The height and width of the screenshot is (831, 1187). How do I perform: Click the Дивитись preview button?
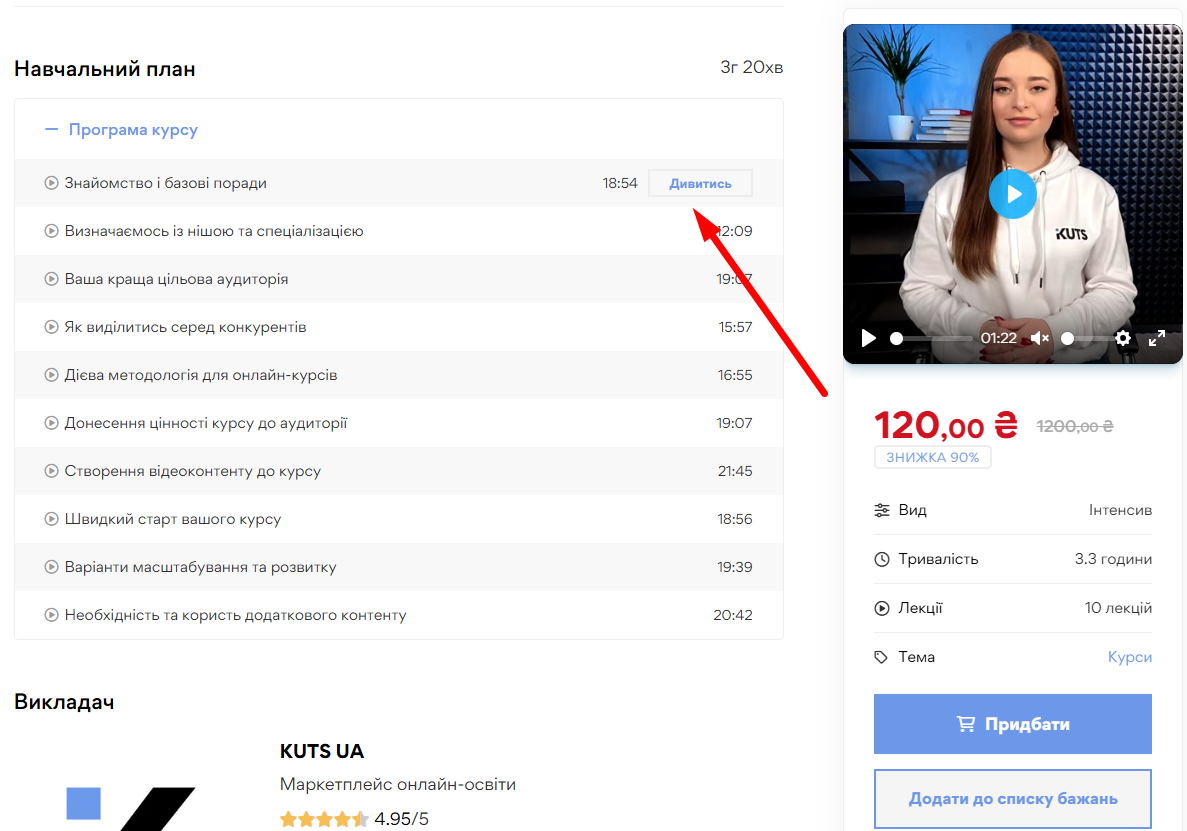tap(700, 183)
